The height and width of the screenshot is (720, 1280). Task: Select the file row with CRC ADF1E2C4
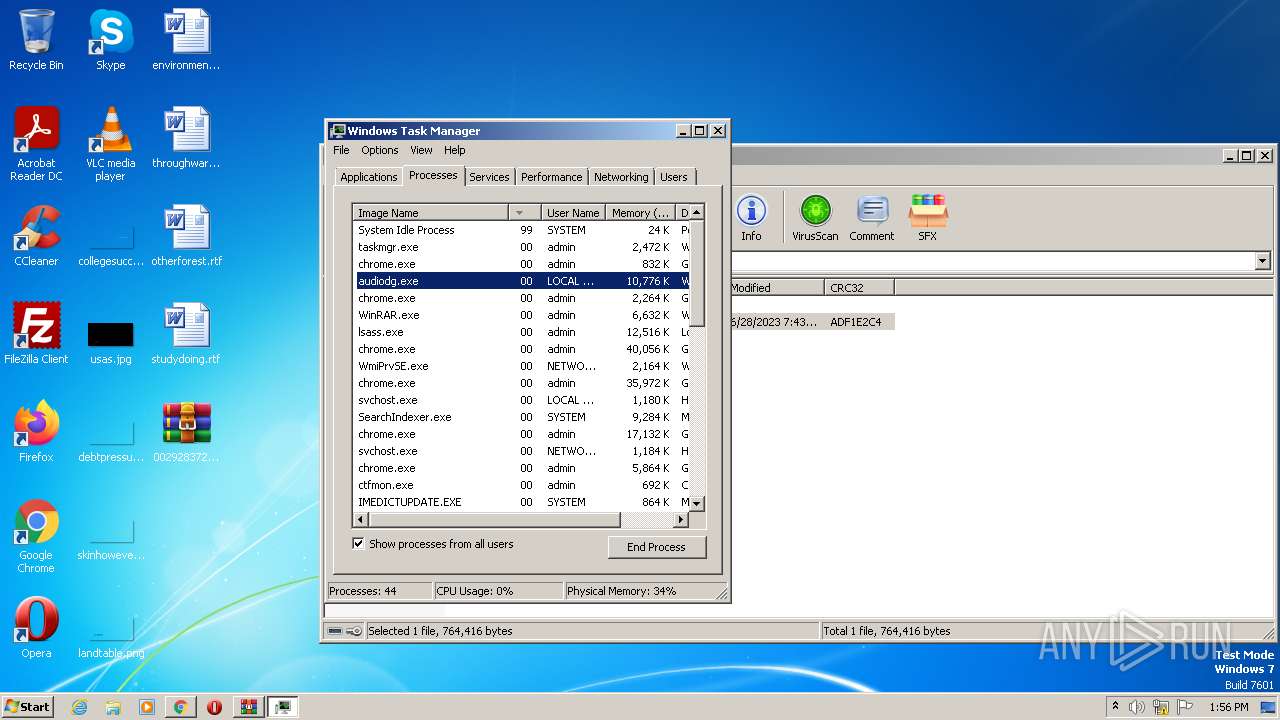(x=812, y=322)
